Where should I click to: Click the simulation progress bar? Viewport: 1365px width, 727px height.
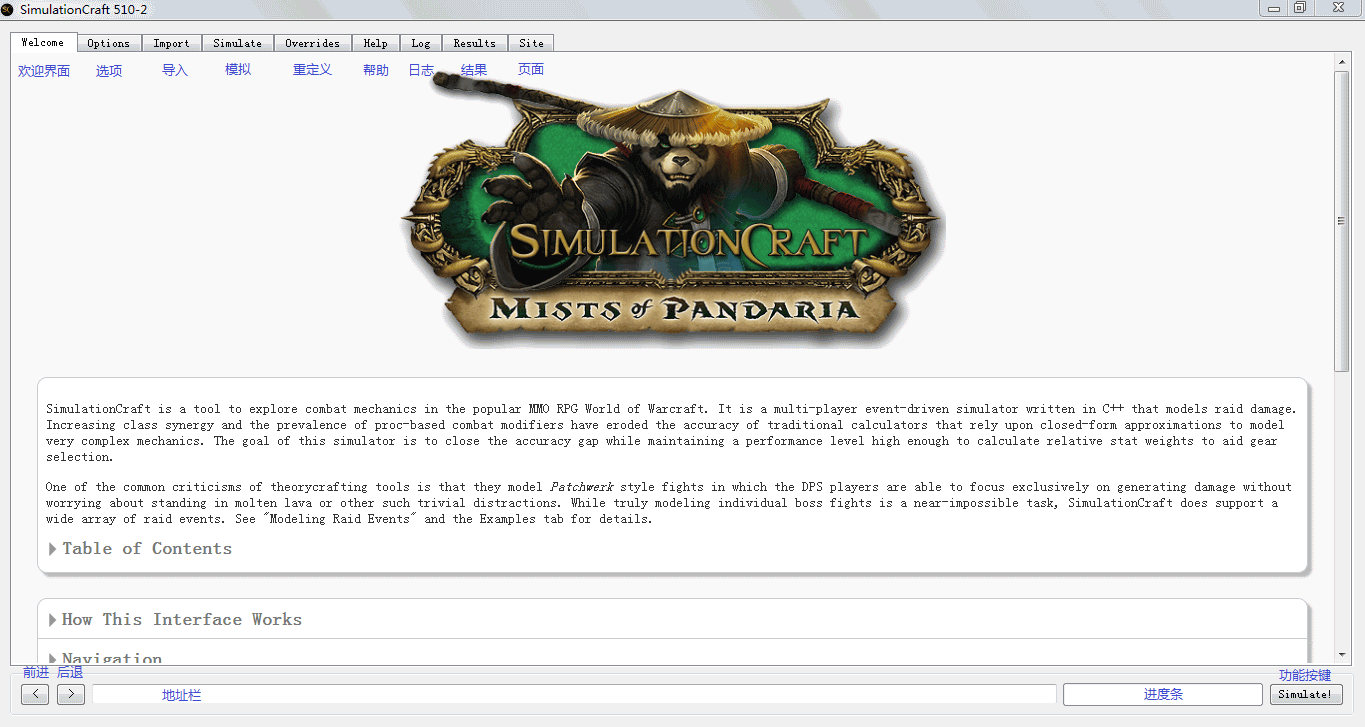click(1163, 694)
